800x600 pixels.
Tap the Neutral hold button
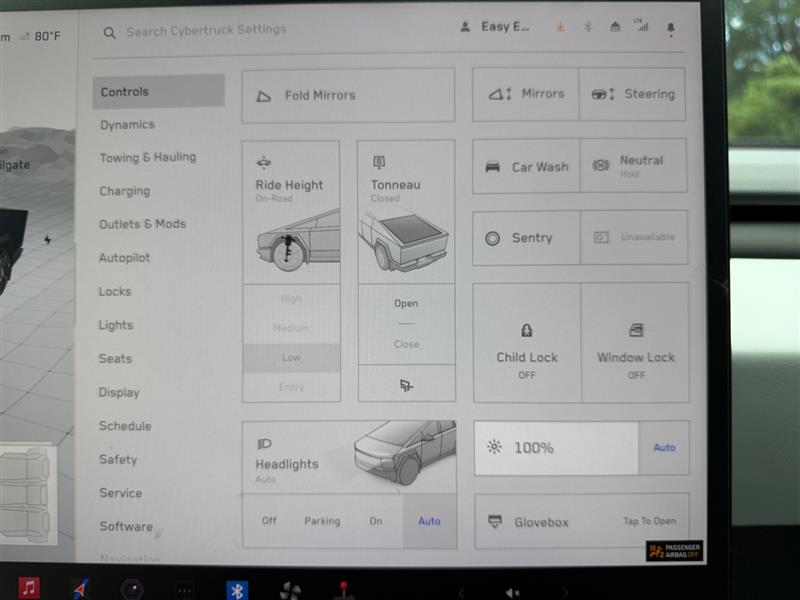(x=634, y=166)
